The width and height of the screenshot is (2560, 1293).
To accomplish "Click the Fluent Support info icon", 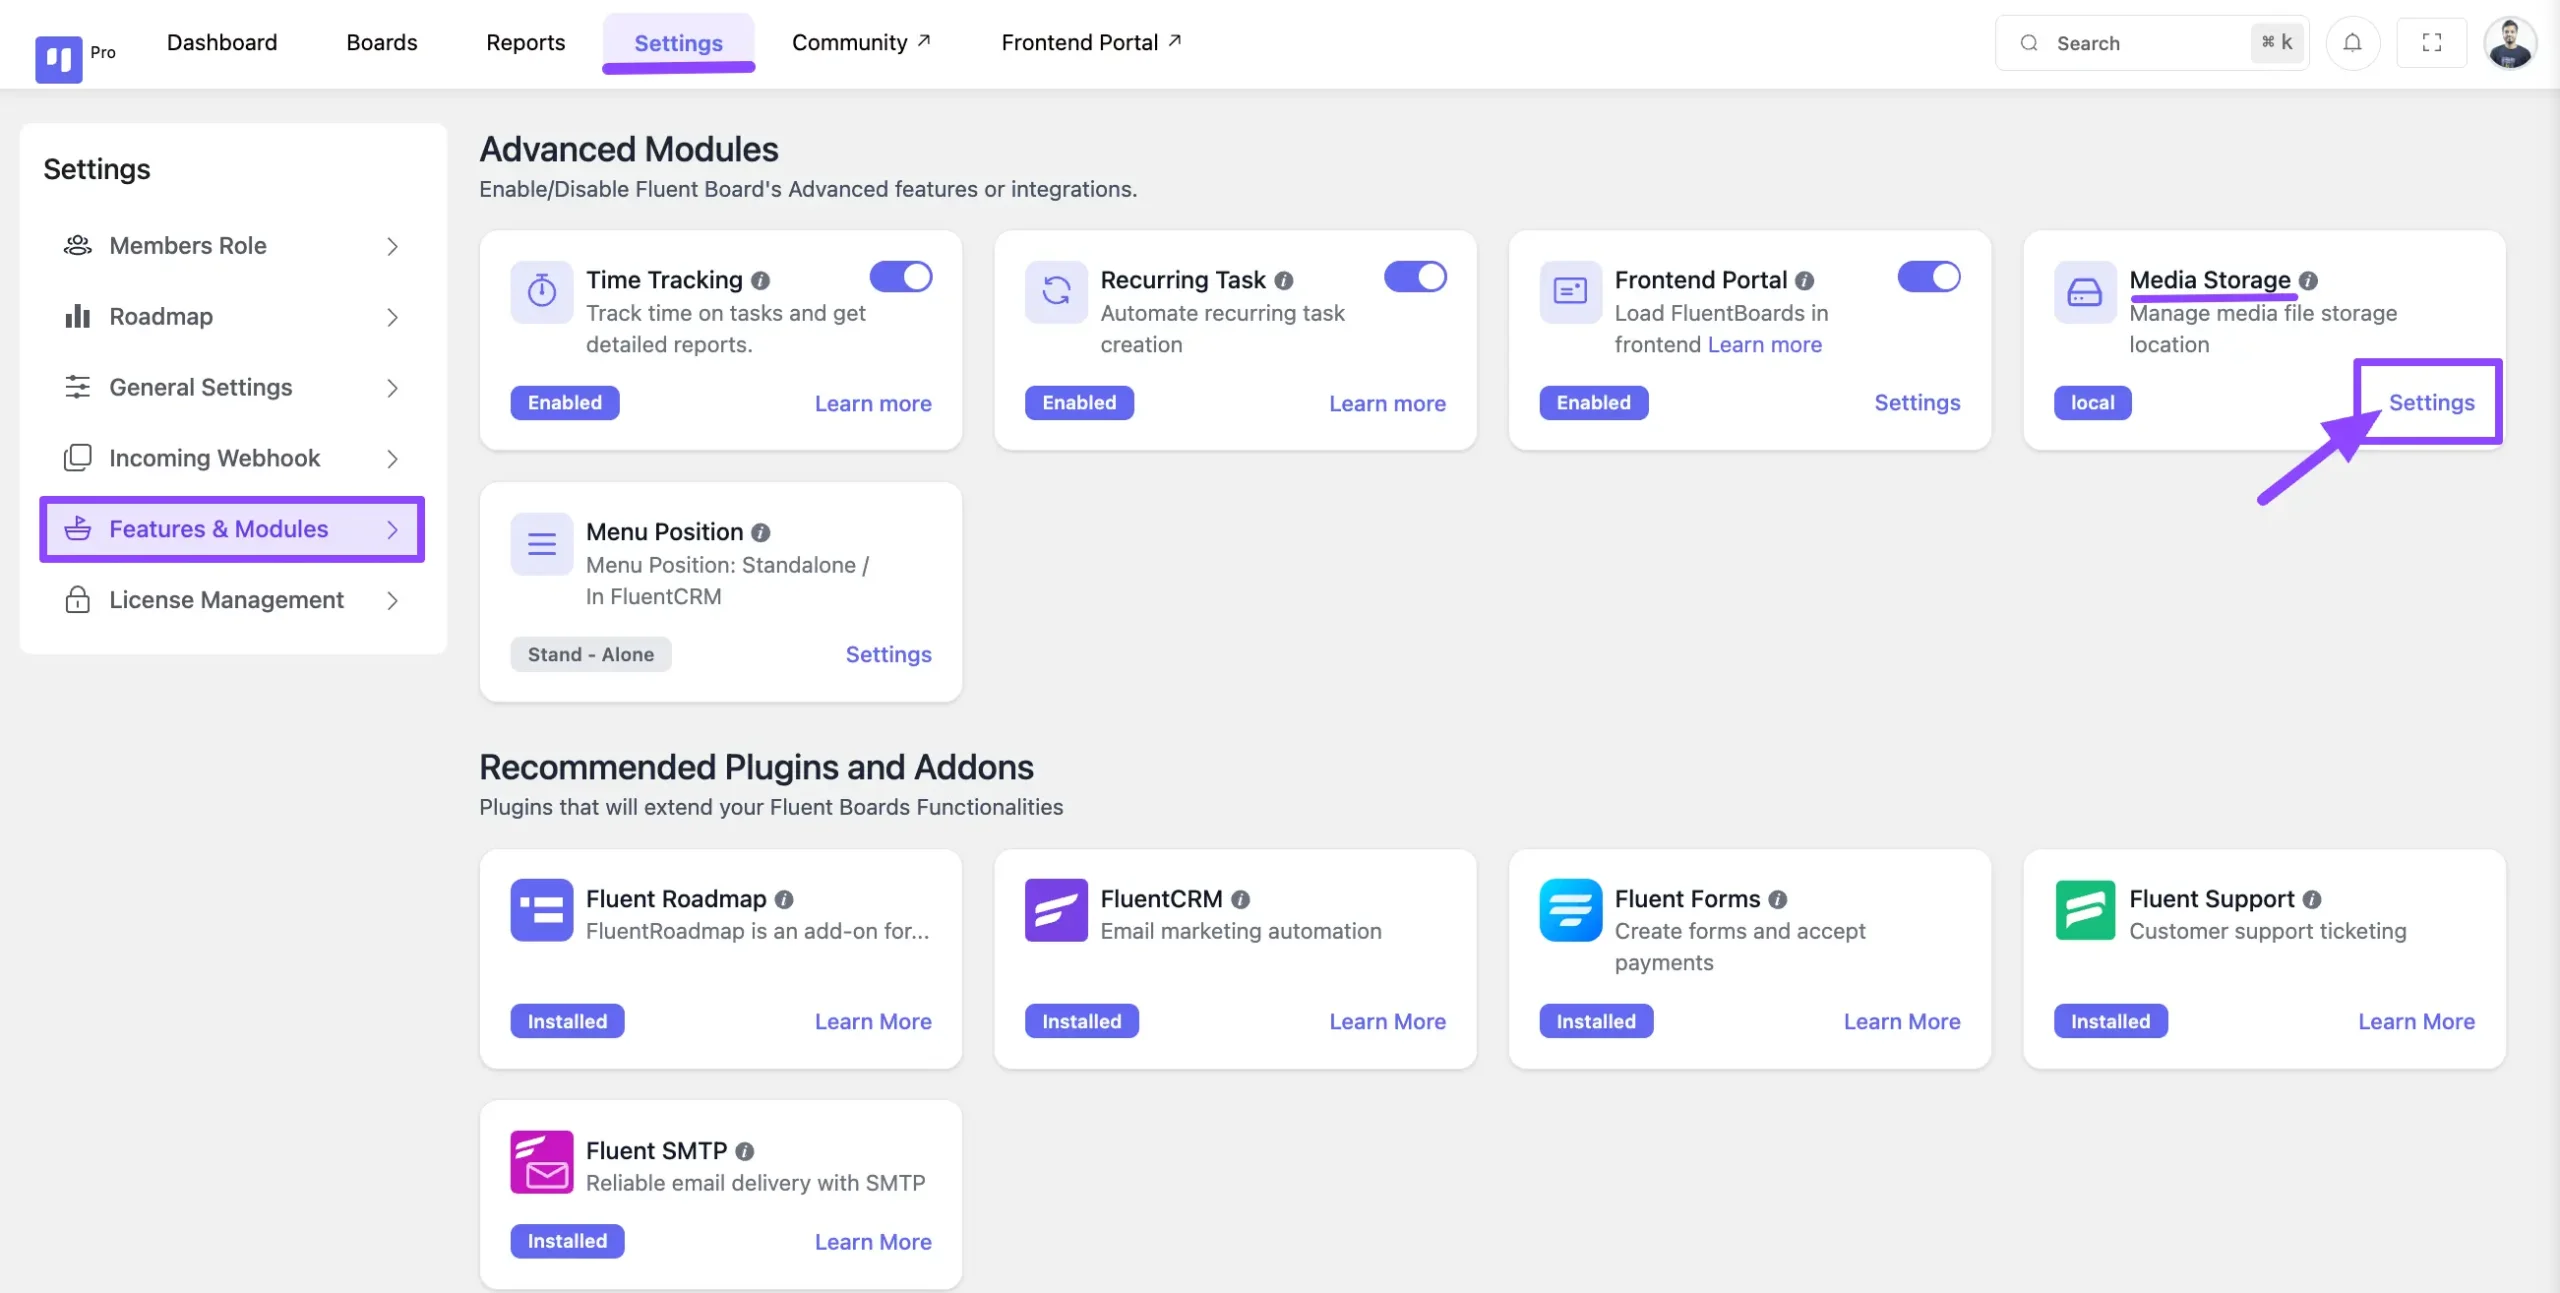I will click(x=2311, y=899).
